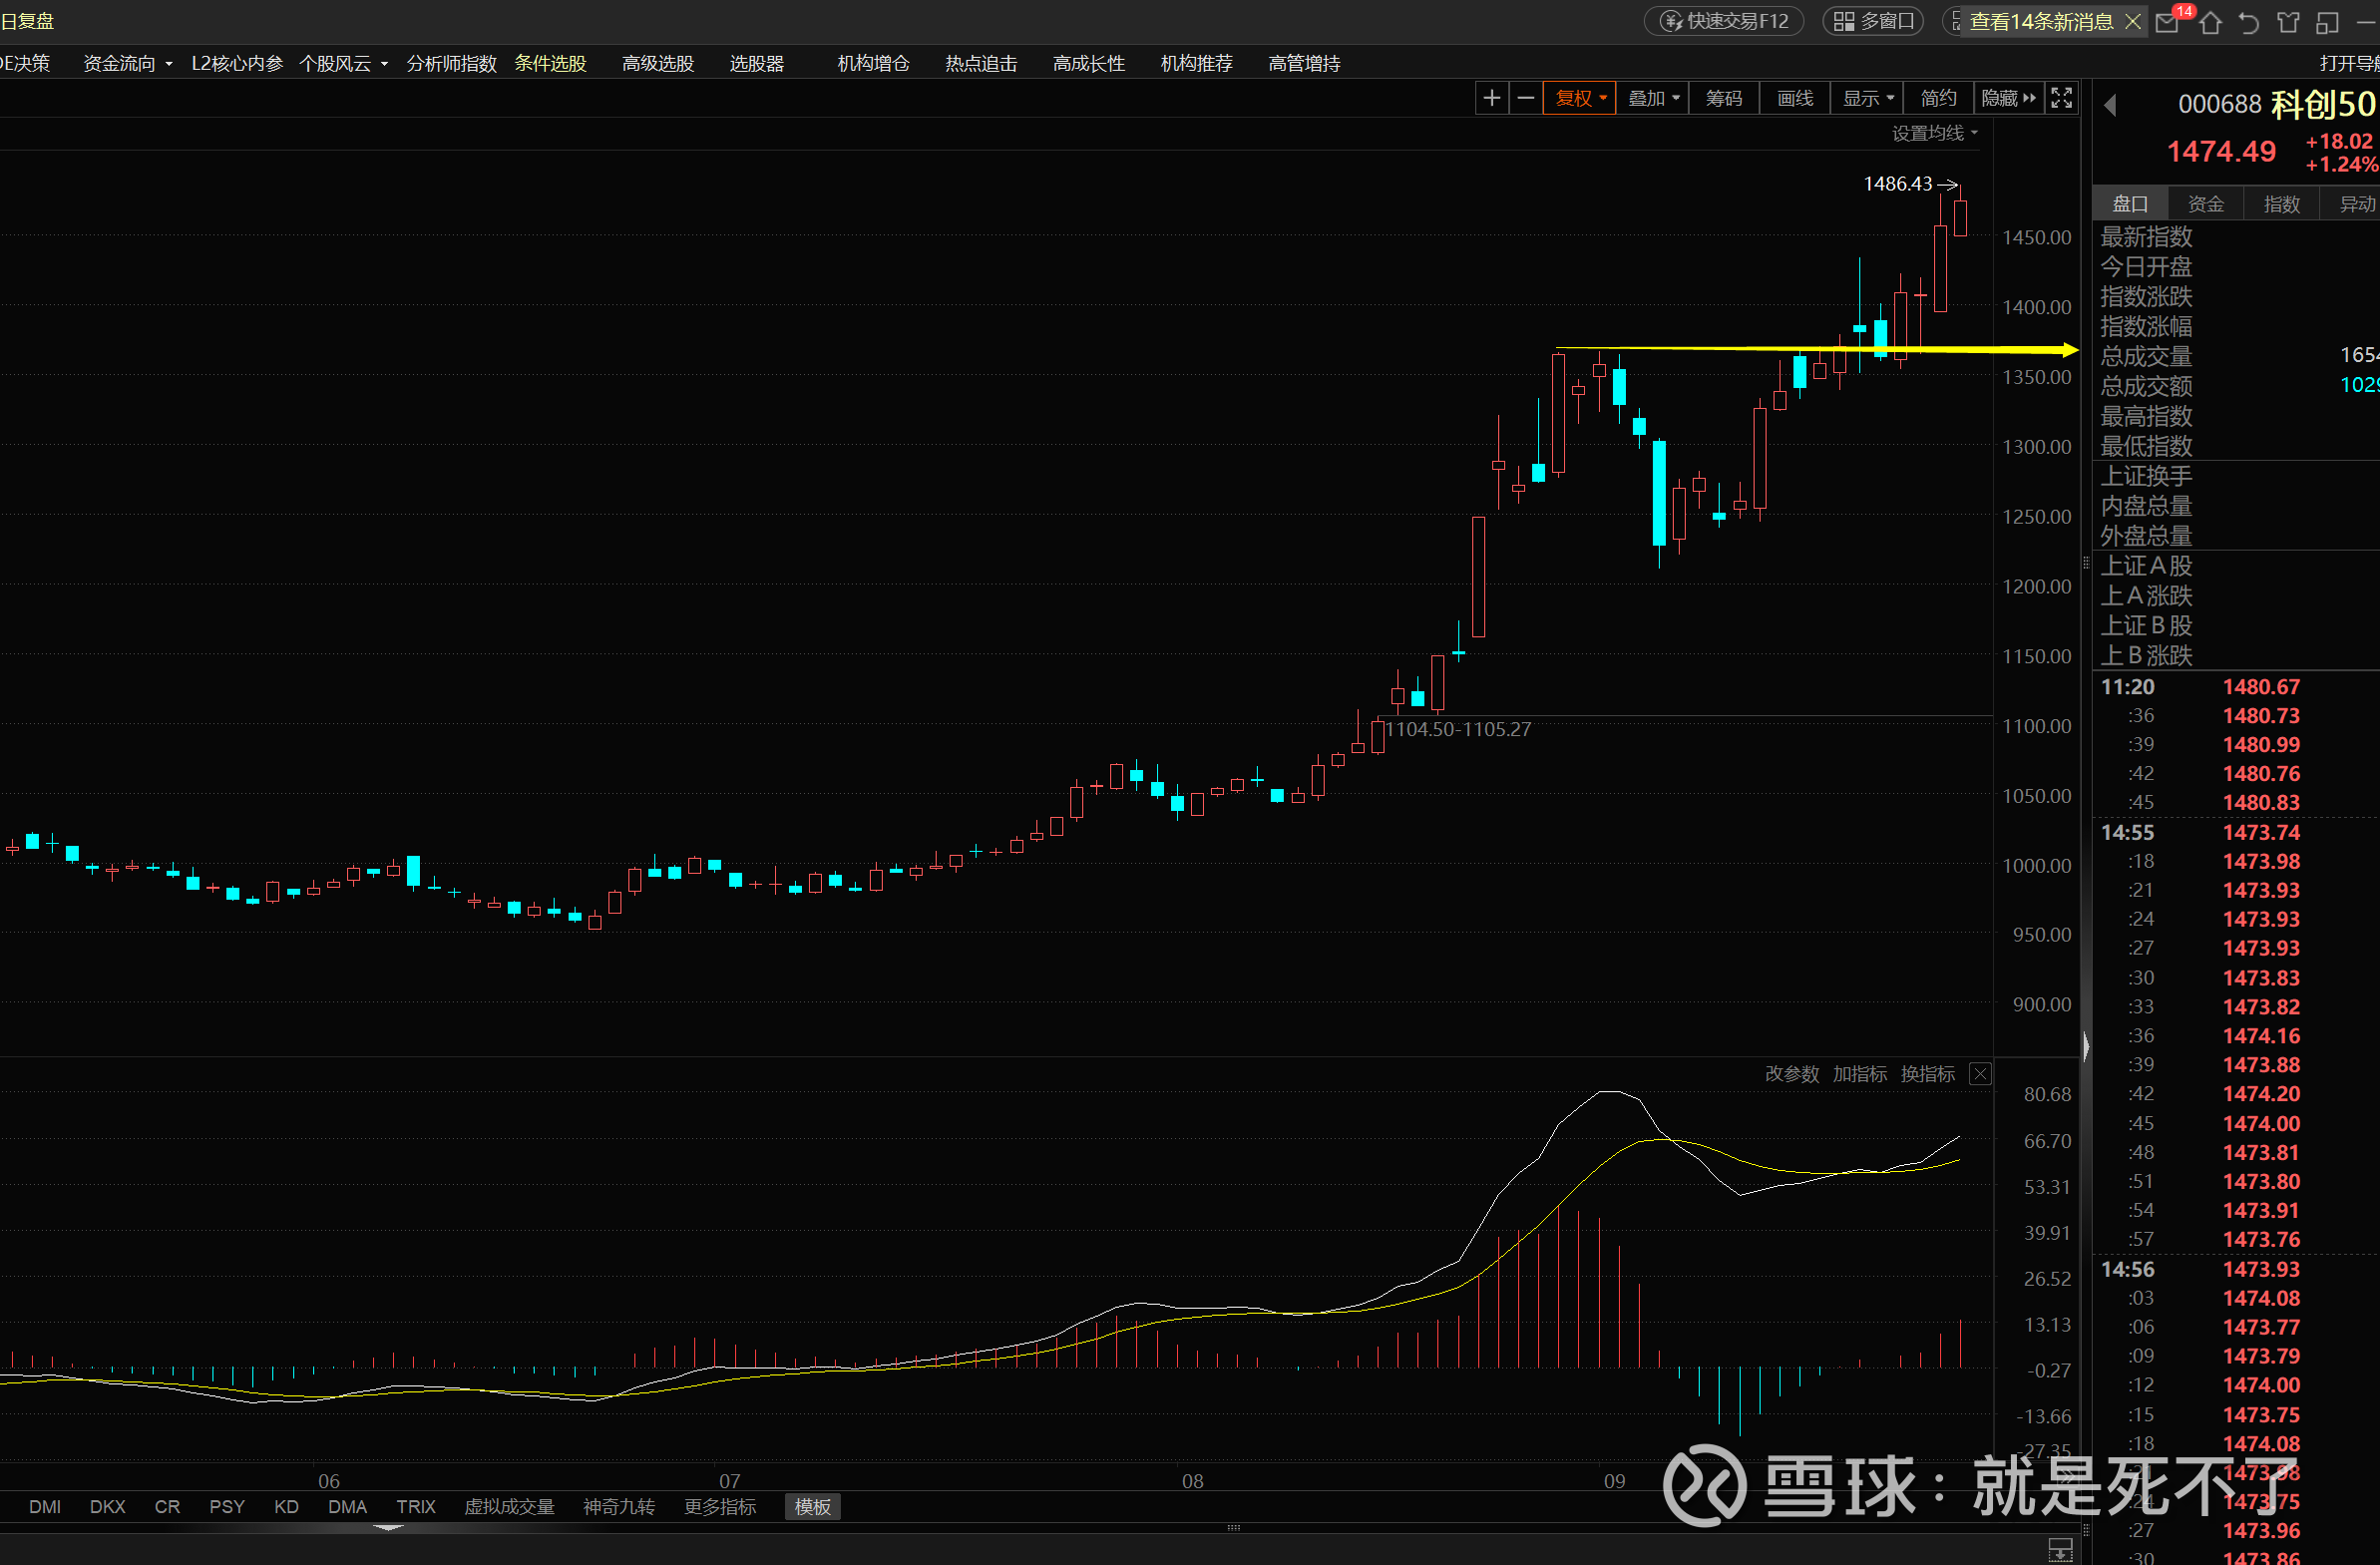Click the undo back arrow icon
2380x1565 pixels.
2249,22
